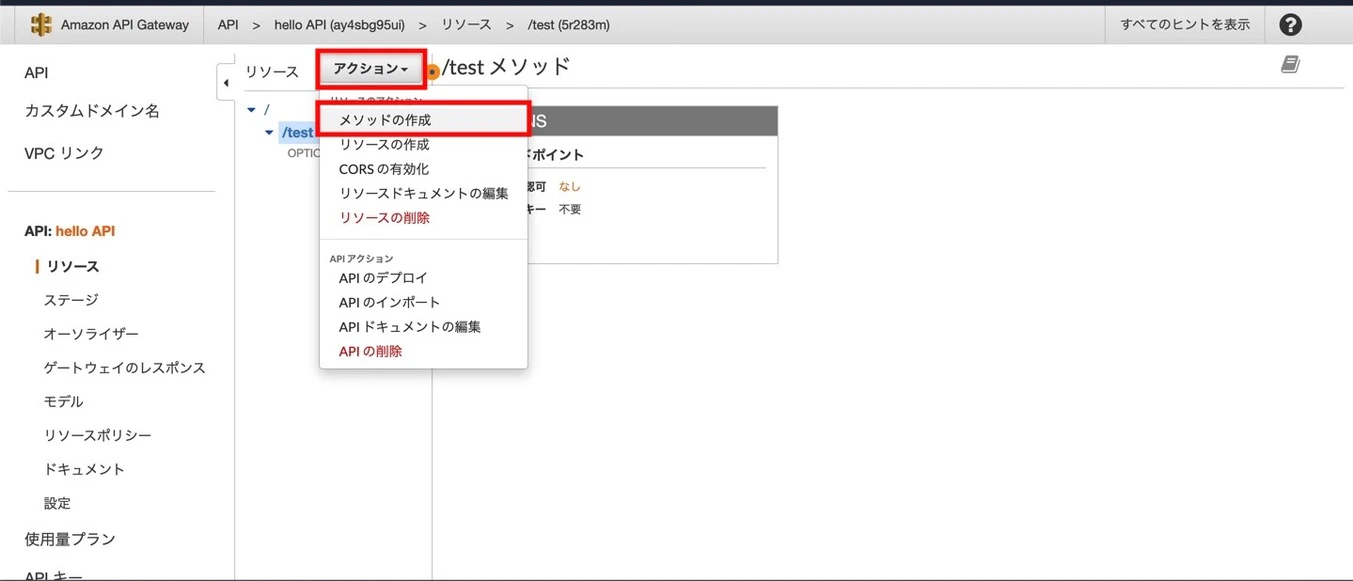Viewport: 1353px width, 581px height.
Task: Choose リソースの削除 from the menu
Action: click(x=384, y=217)
